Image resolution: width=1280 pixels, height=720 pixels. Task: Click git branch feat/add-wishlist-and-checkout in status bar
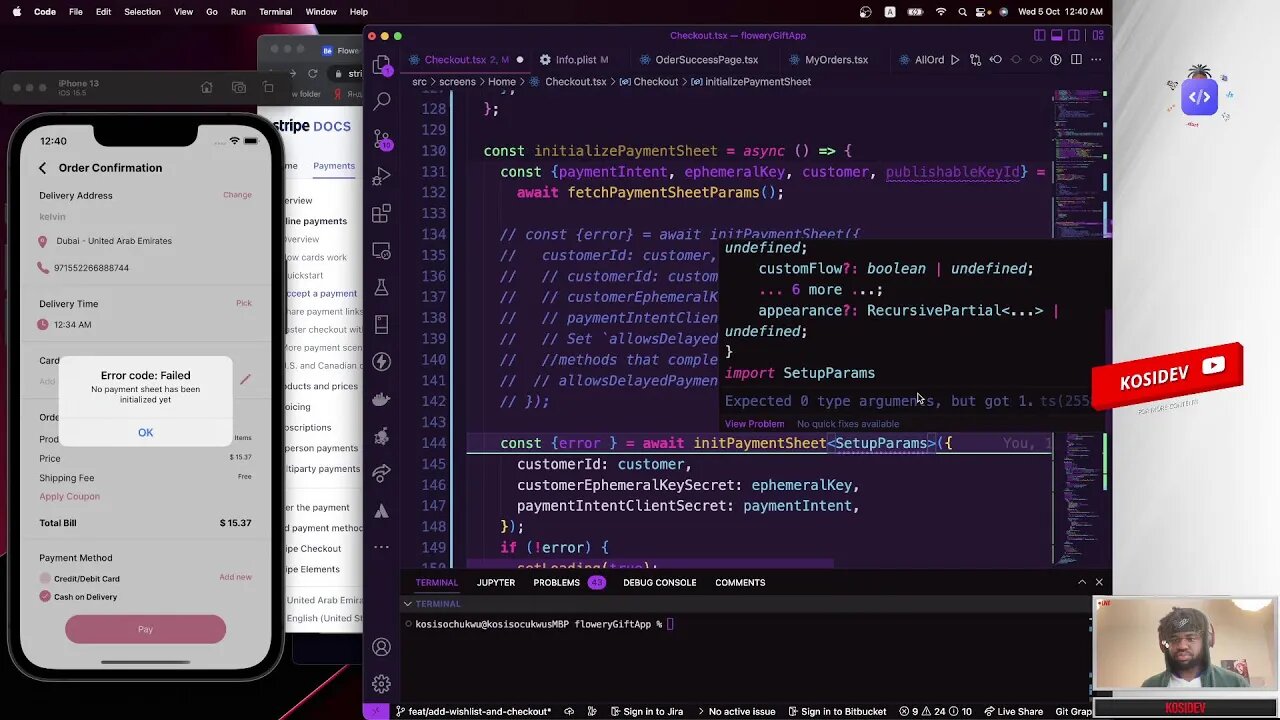[473, 711]
